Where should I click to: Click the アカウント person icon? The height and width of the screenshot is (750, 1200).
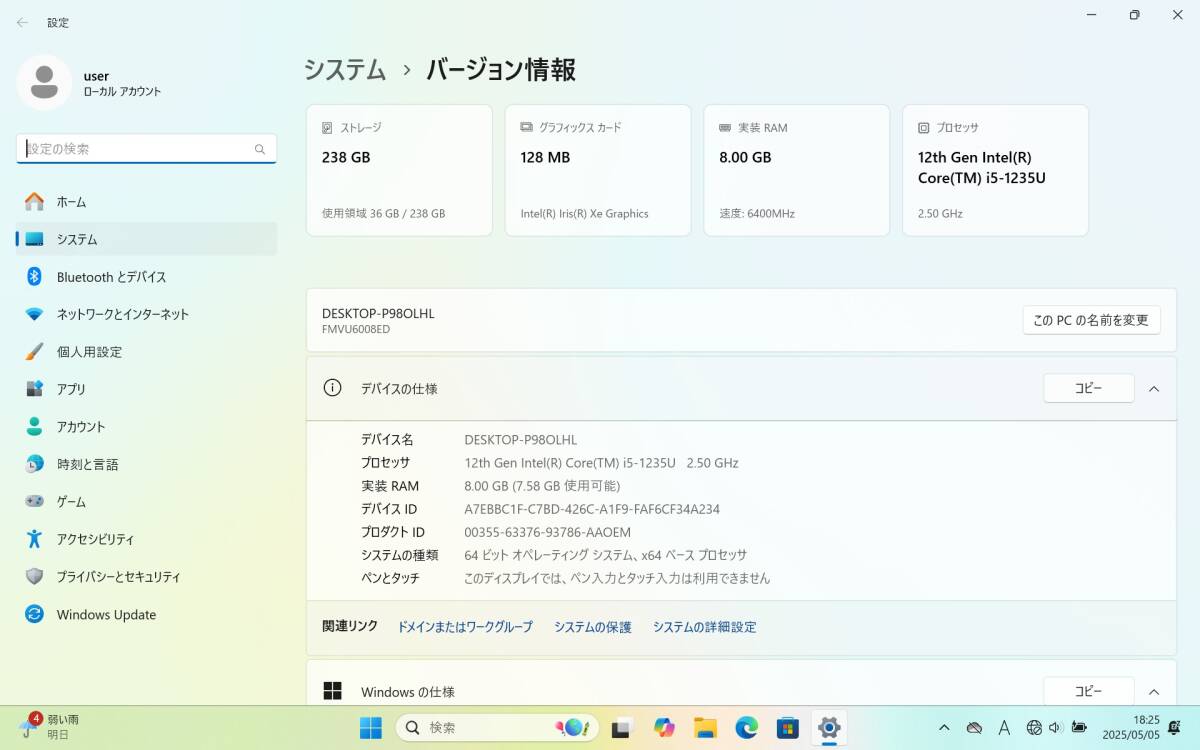(x=34, y=427)
